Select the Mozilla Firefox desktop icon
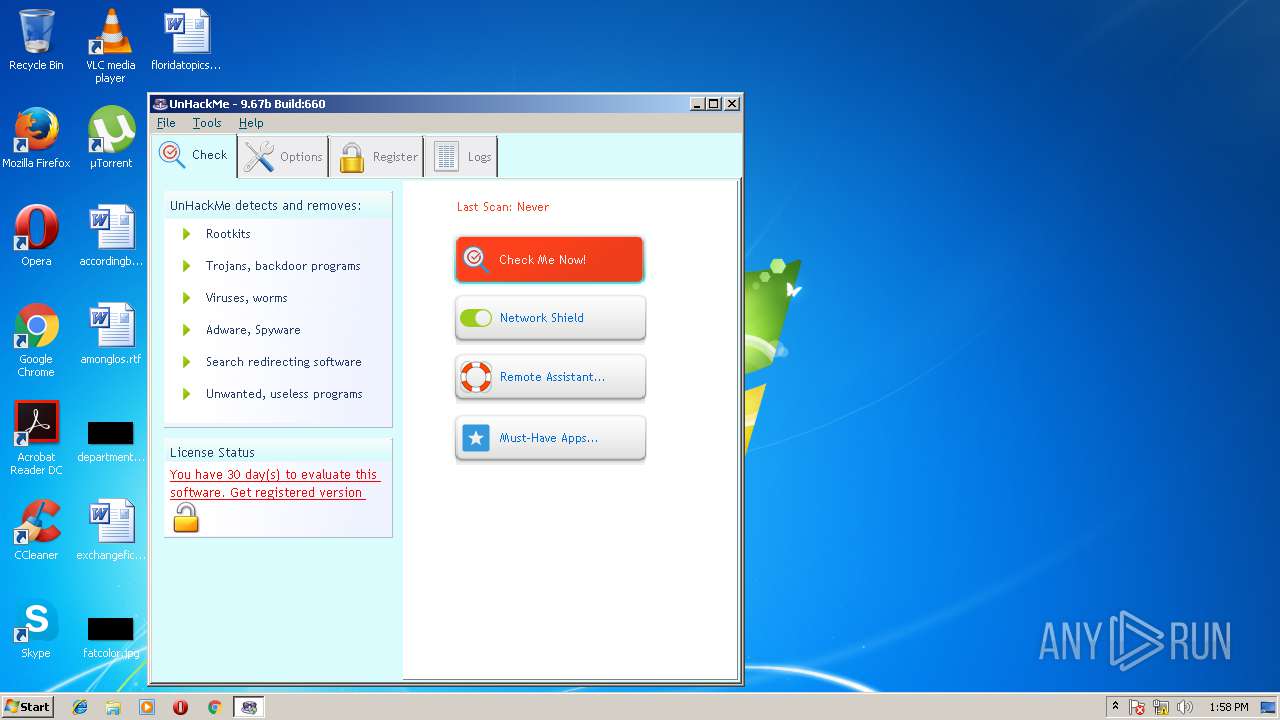Viewport: 1280px width, 720px height. [x=36, y=138]
